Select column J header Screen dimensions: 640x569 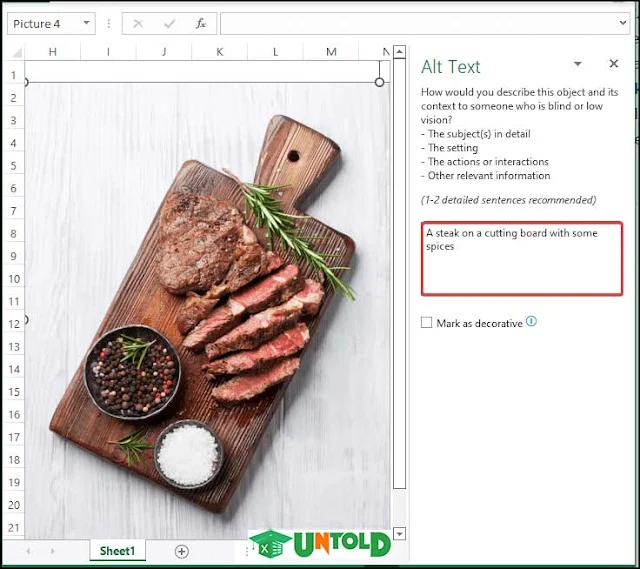click(x=164, y=52)
